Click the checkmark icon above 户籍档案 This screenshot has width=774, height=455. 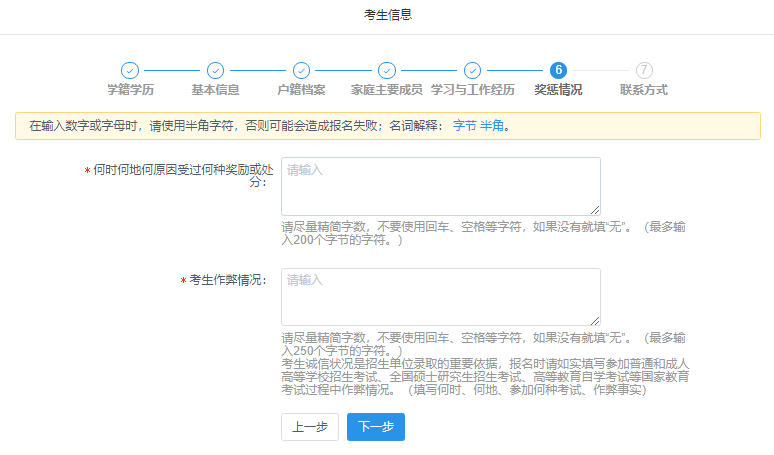tap(301, 70)
